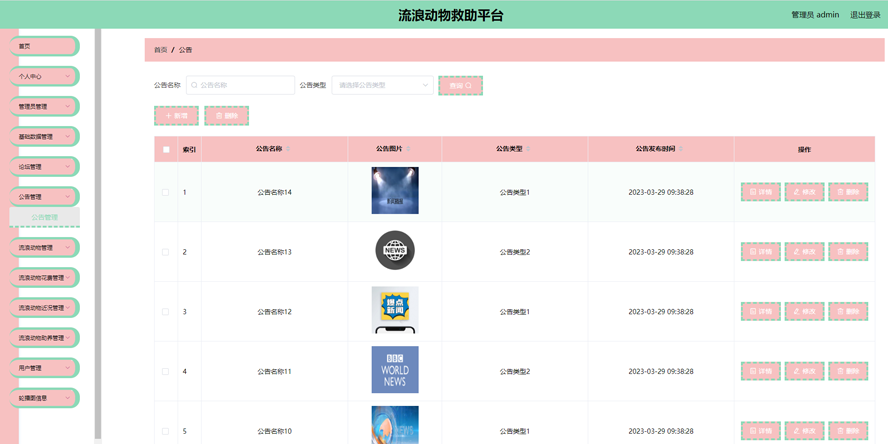Click the 管理员 admin user label
The image size is (888, 444).
(x=815, y=15)
